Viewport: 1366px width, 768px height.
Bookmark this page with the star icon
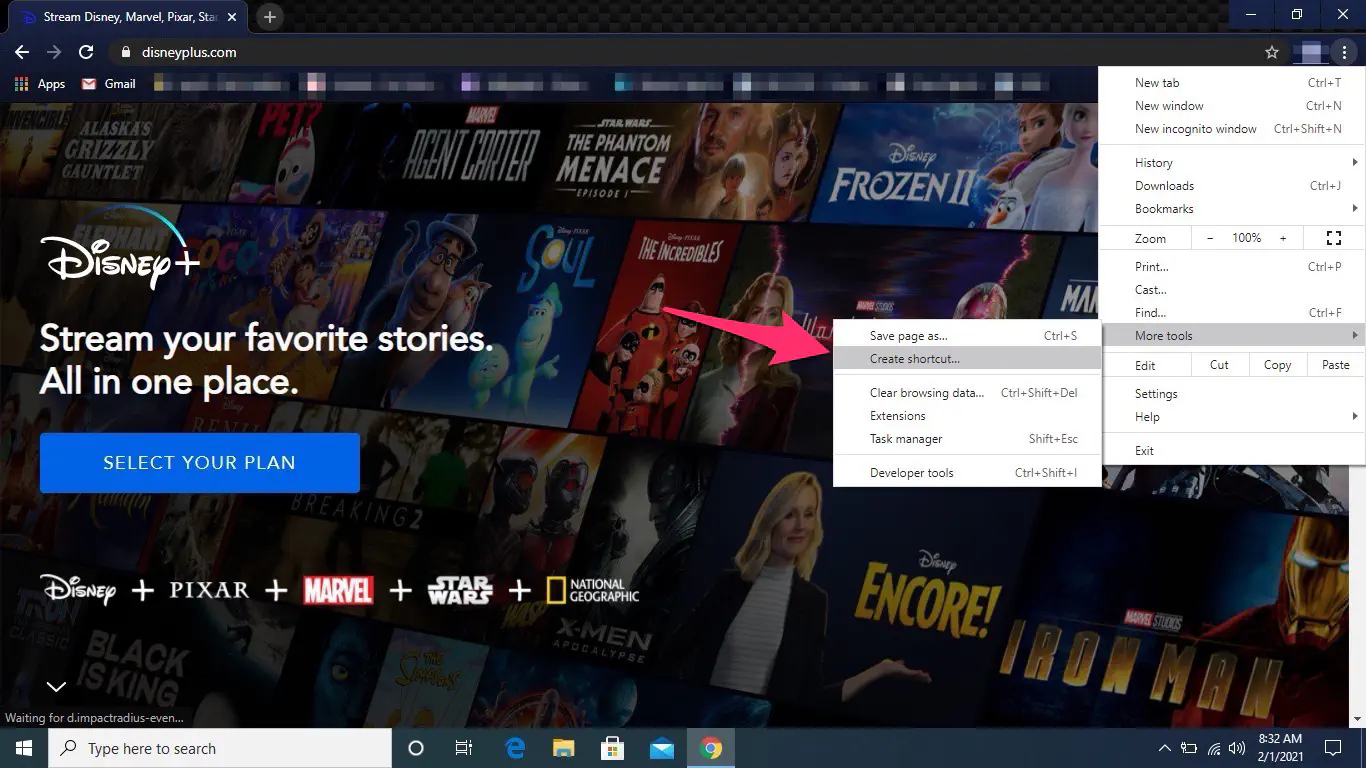click(x=1272, y=52)
